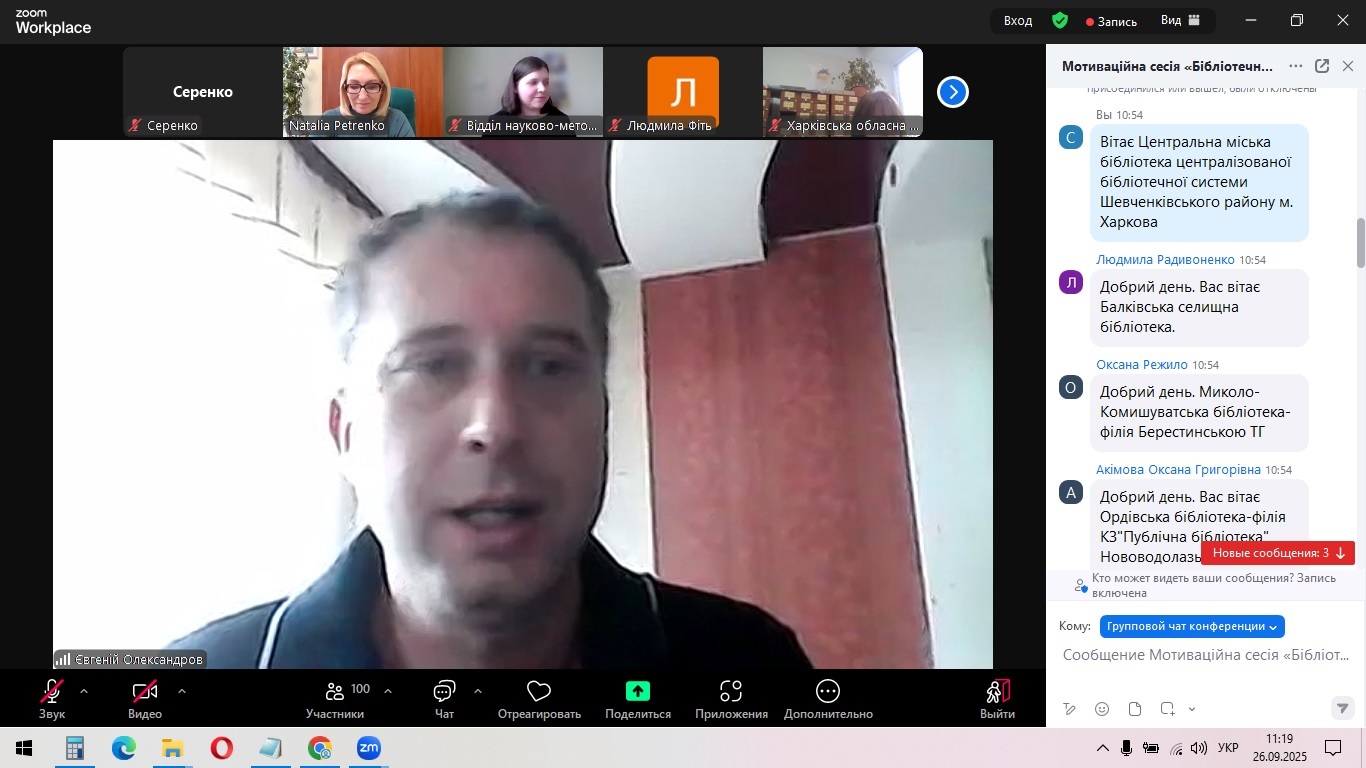
Task: Select the Natalia Petrenko video thumbnail
Action: point(363,92)
